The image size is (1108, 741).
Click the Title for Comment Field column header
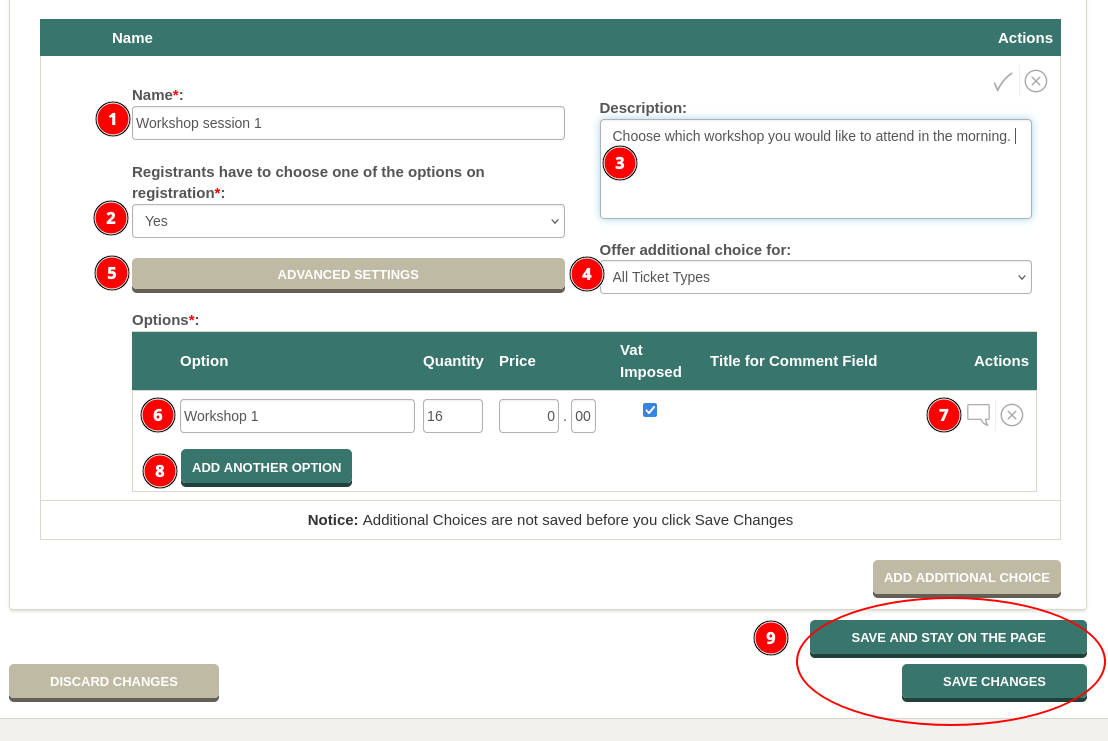click(793, 361)
